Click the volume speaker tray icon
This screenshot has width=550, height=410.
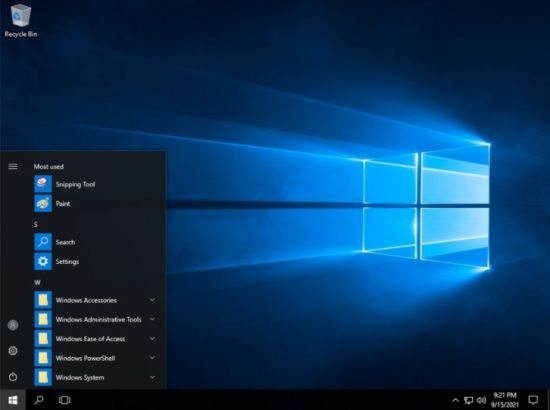tap(482, 400)
